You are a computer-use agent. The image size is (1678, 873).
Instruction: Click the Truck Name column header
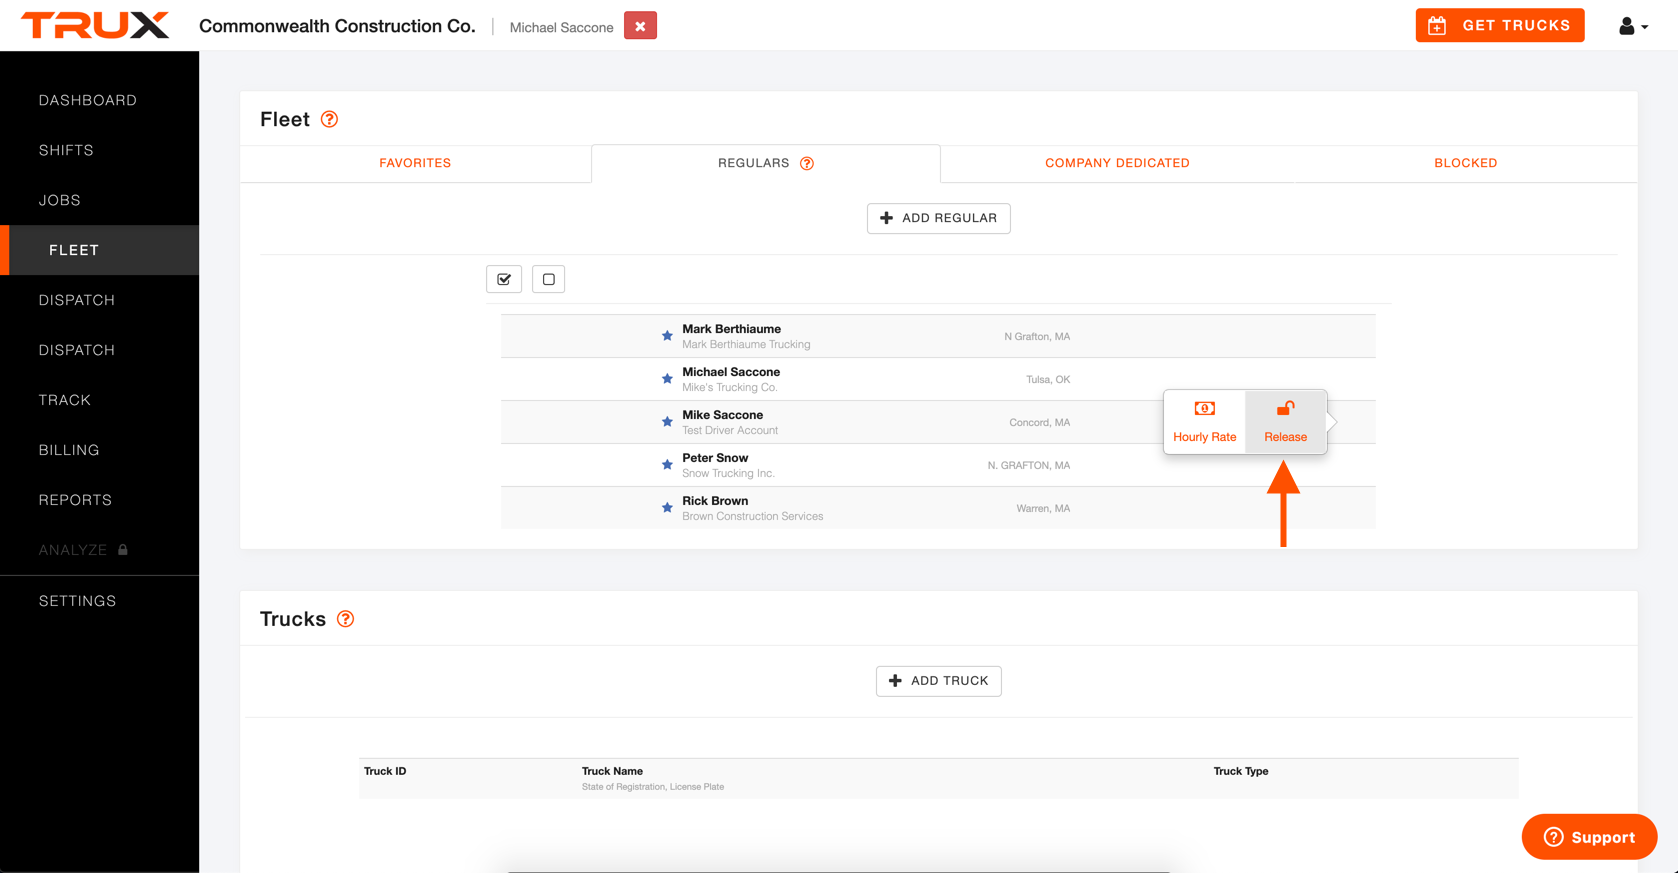612,771
